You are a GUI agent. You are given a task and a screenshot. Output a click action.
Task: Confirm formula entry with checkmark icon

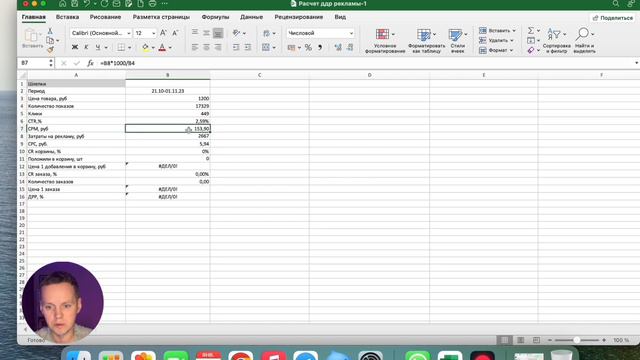77,63
